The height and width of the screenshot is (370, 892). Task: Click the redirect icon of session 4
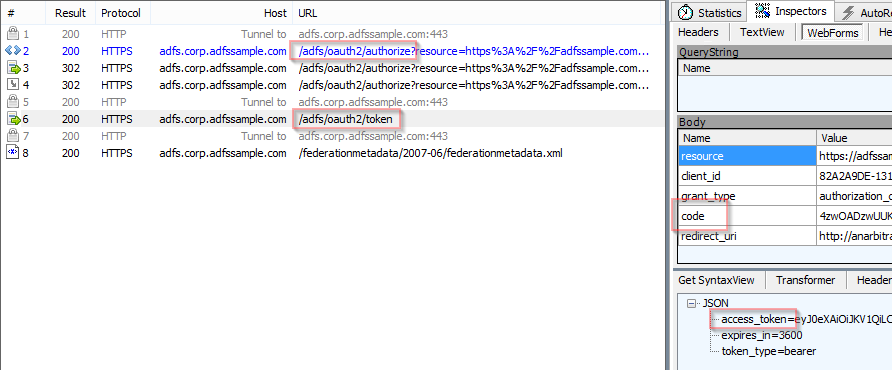13,85
